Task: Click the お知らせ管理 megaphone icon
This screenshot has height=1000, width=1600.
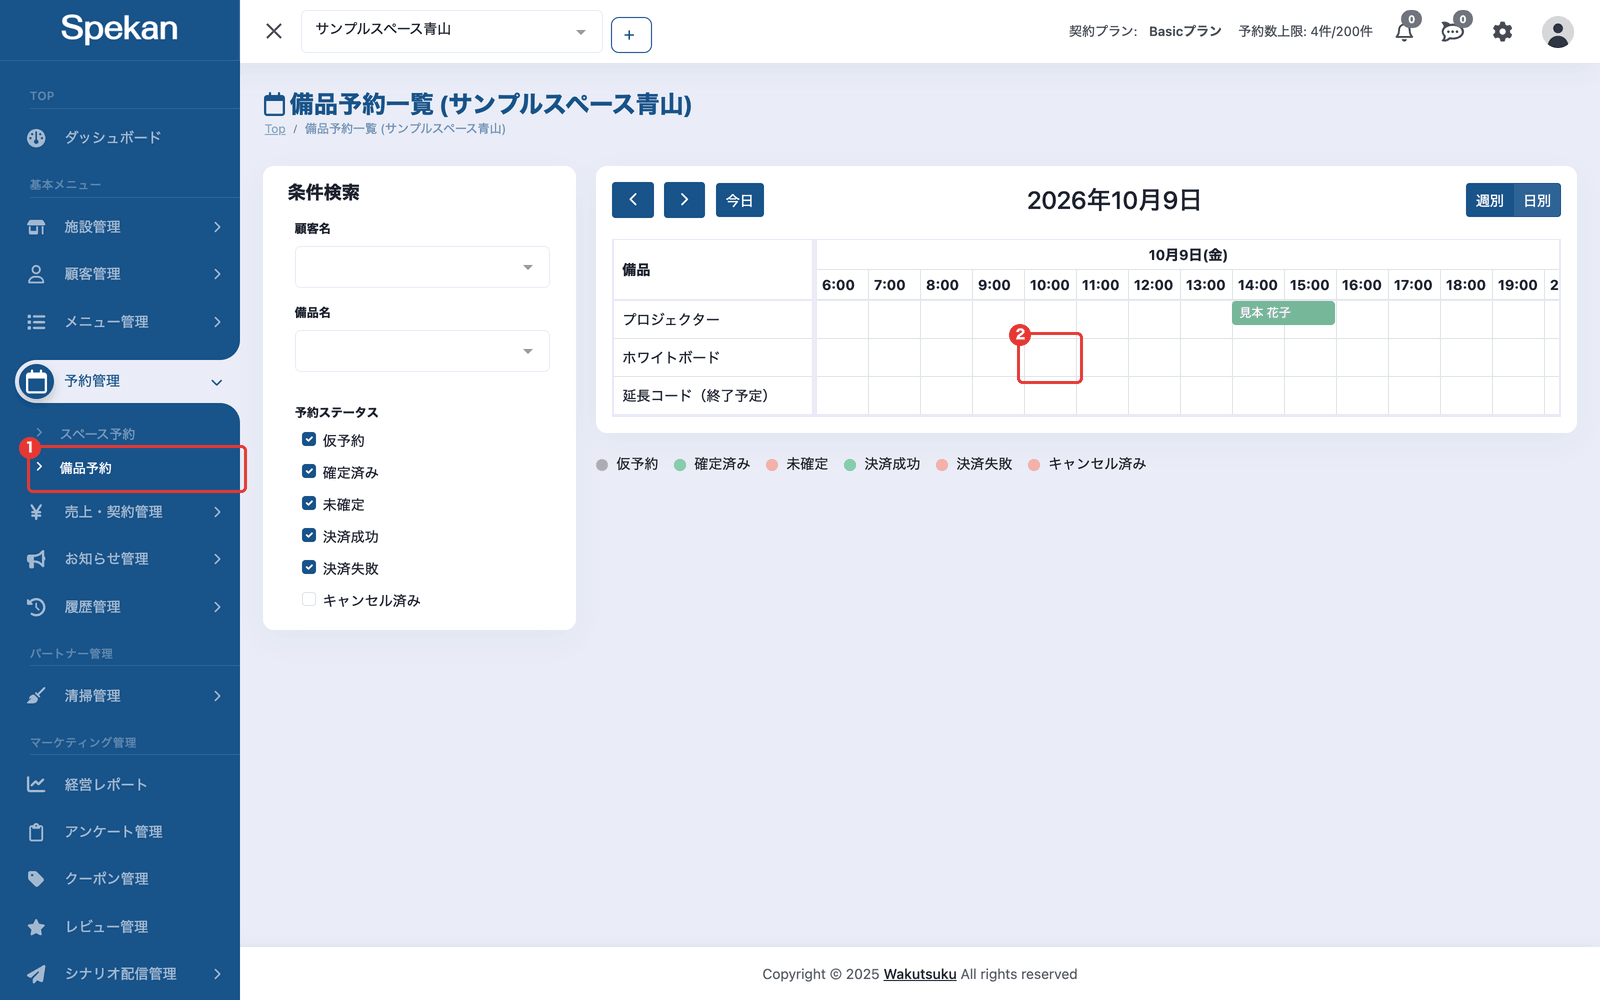Action: [x=36, y=559]
